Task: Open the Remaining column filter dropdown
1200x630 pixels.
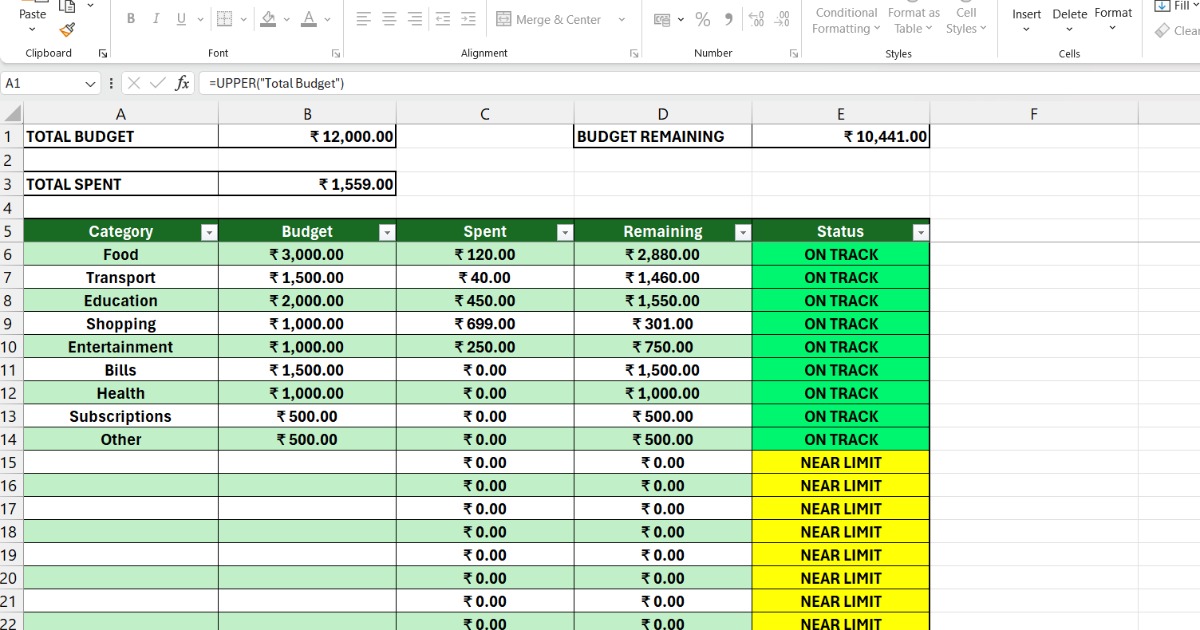Action: point(742,232)
